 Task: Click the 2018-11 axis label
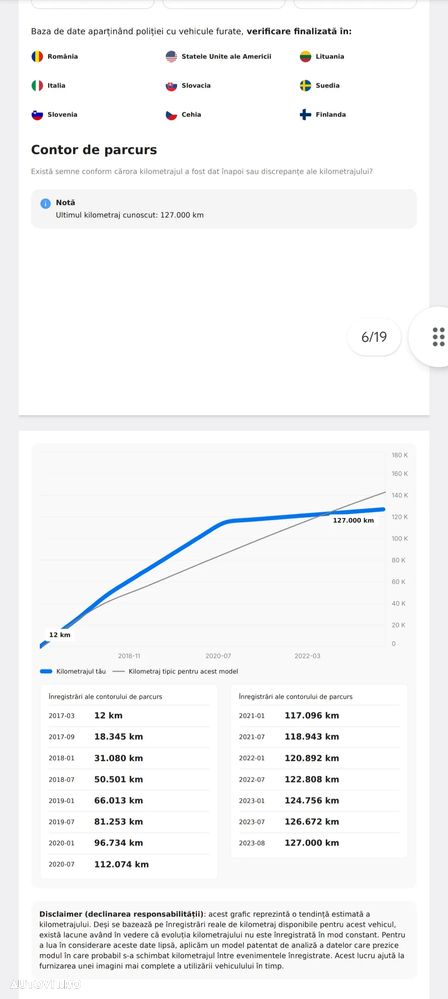click(x=129, y=655)
